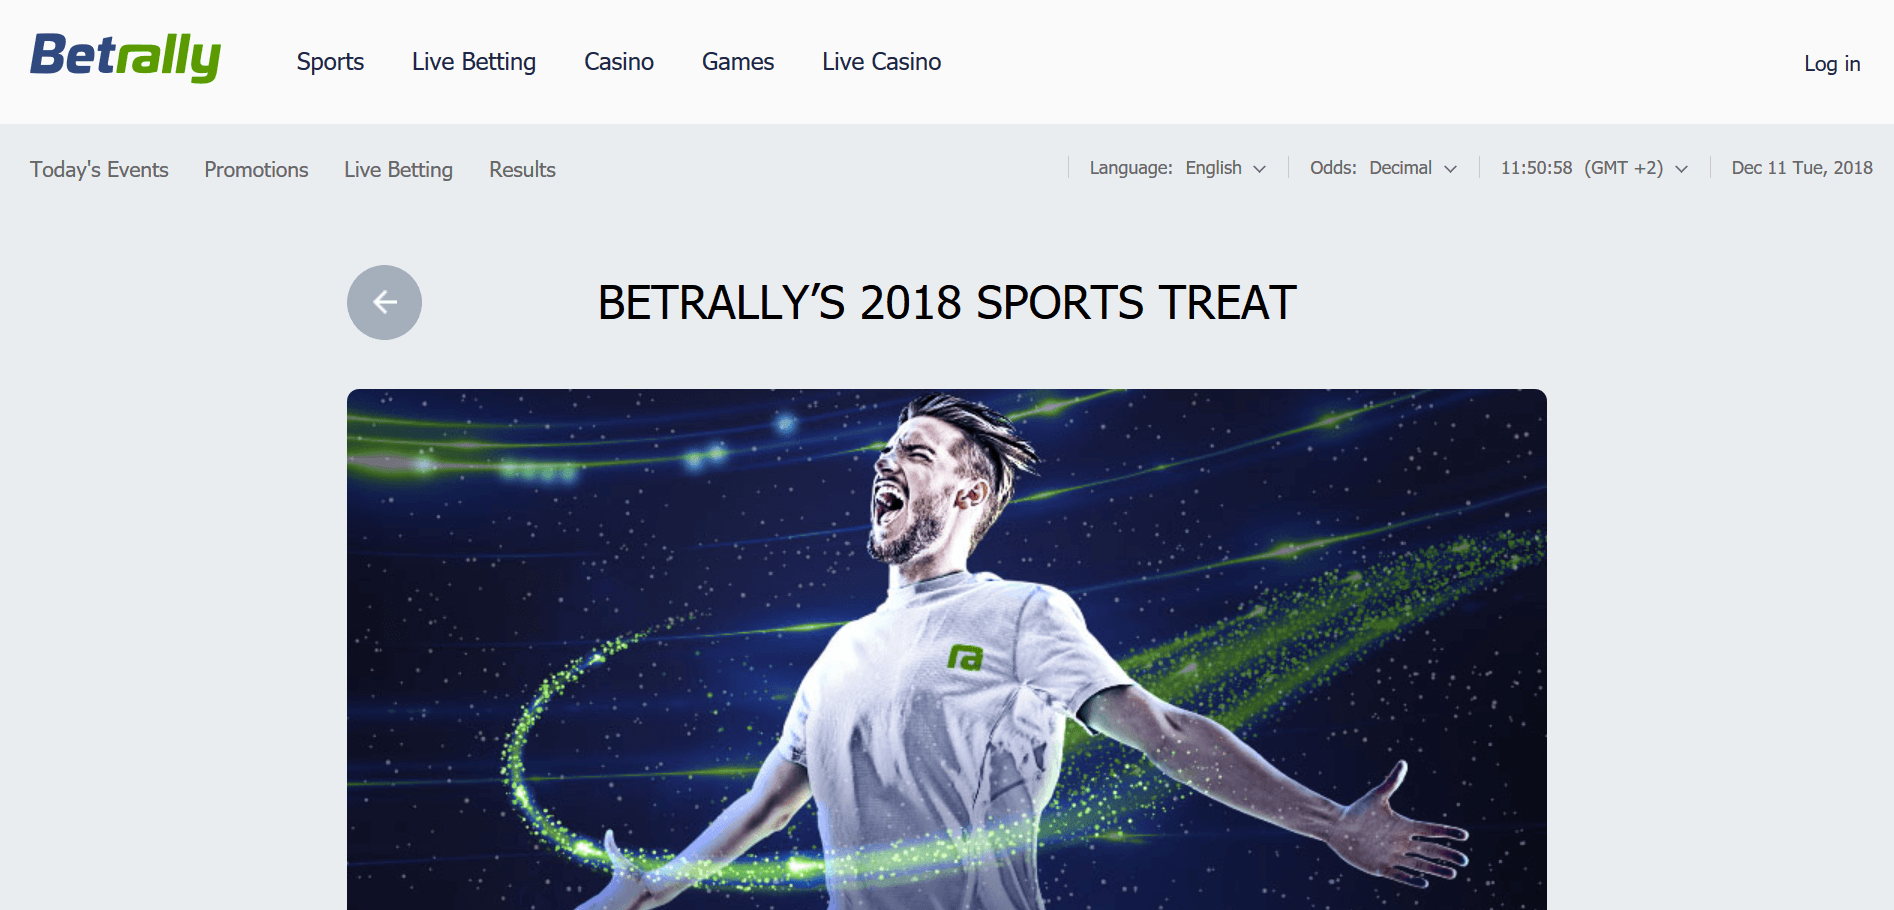This screenshot has height=910, width=1894.
Task: Click the chevron beside the GMT +2 time
Action: (1681, 169)
